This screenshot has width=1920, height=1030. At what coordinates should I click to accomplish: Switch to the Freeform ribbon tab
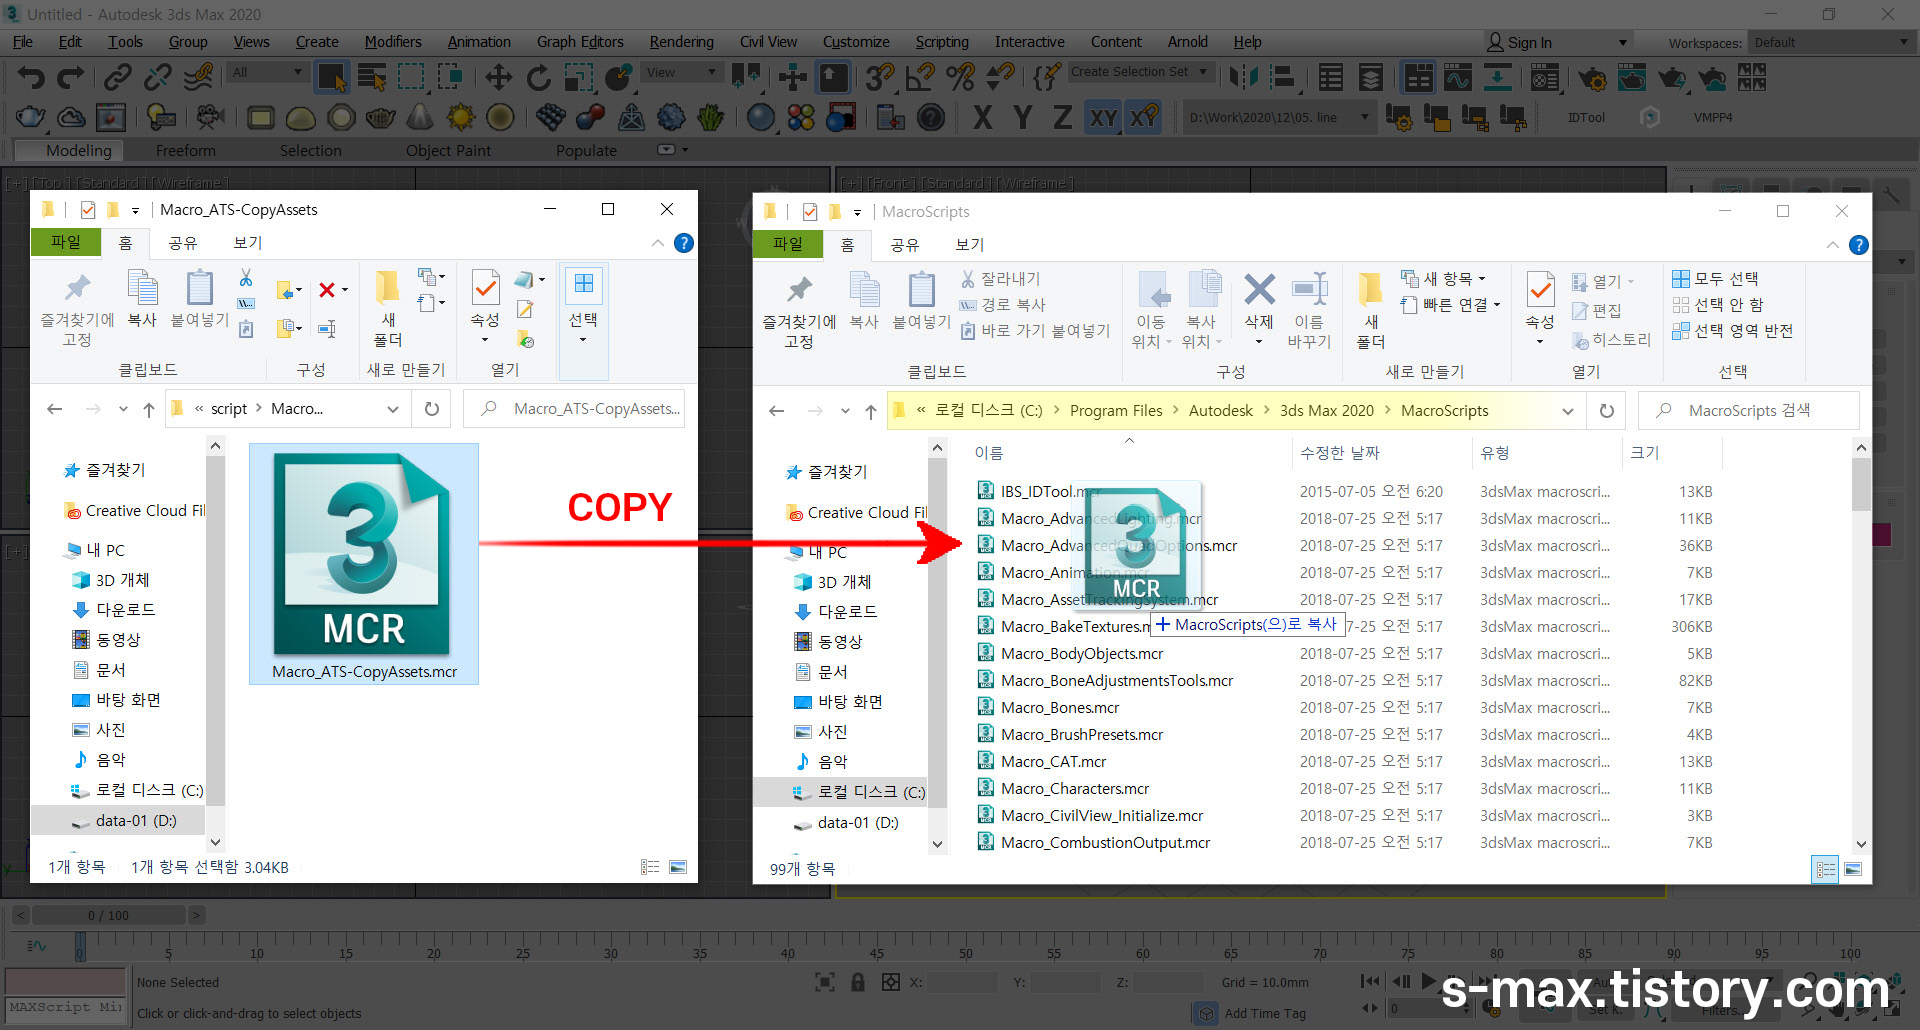[x=186, y=150]
